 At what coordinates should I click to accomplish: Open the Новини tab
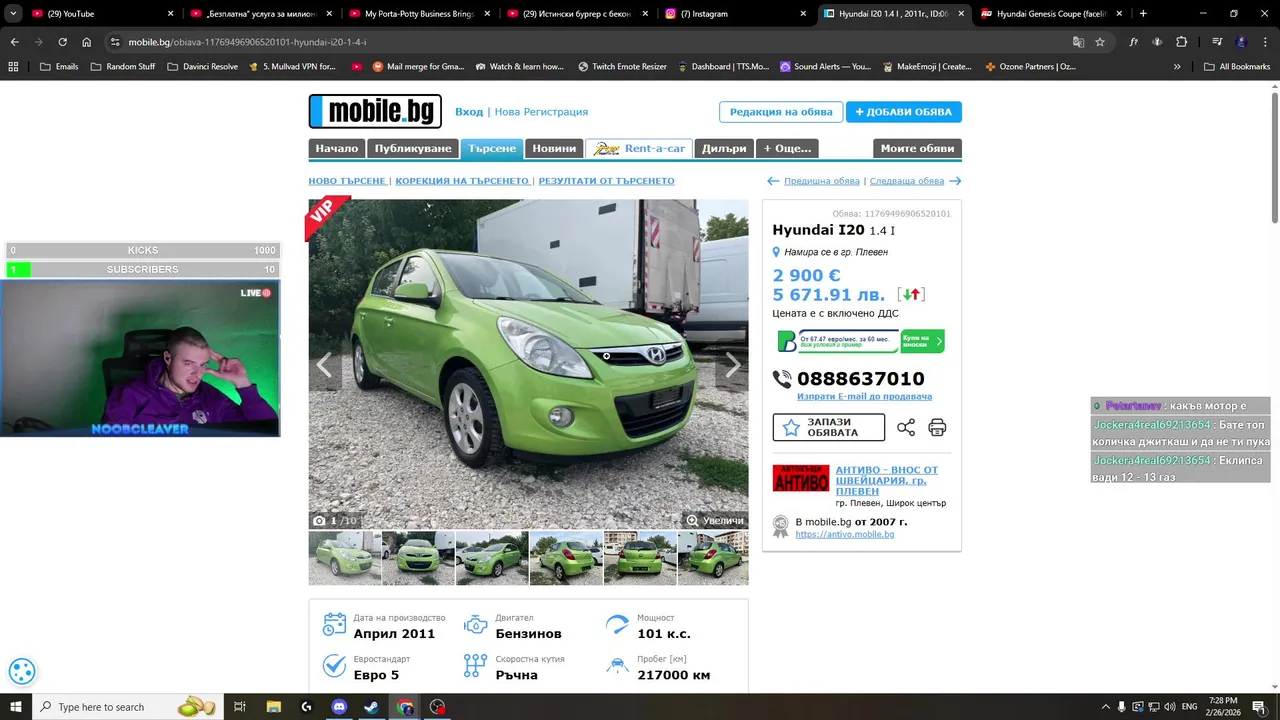[554, 148]
